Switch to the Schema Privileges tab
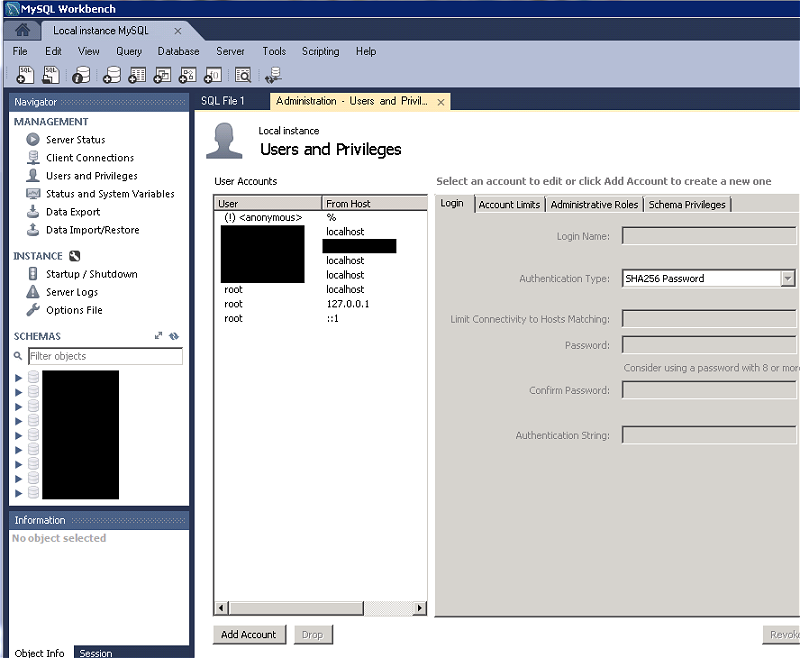Image resolution: width=800 pixels, height=658 pixels. tap(687, 205)
